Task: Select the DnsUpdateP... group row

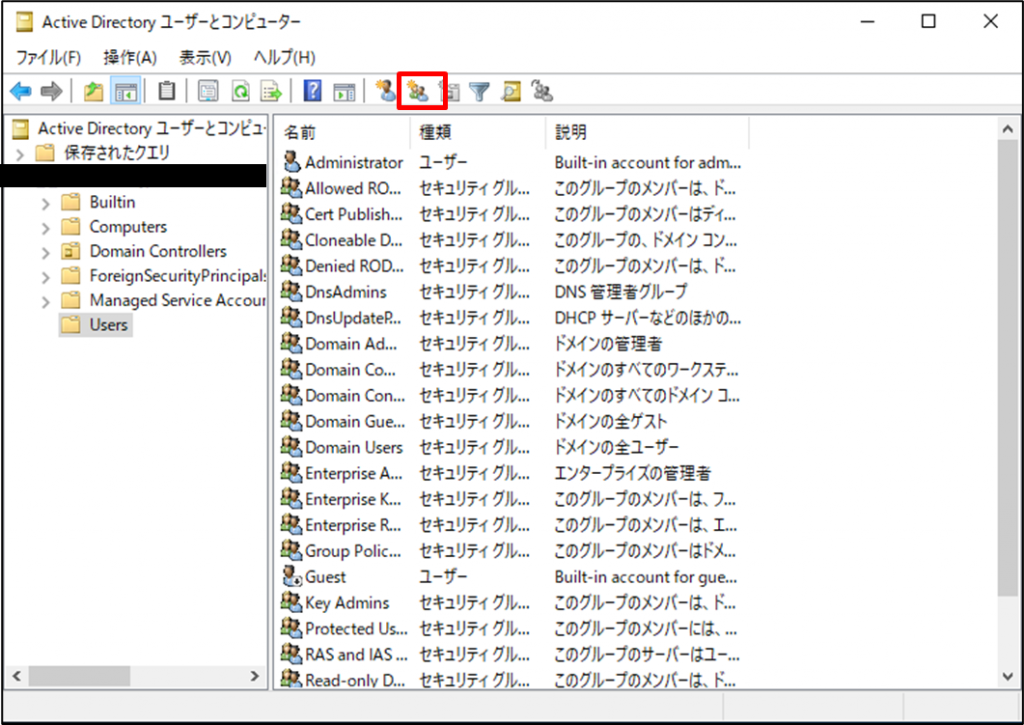Action: coord(511,317)
